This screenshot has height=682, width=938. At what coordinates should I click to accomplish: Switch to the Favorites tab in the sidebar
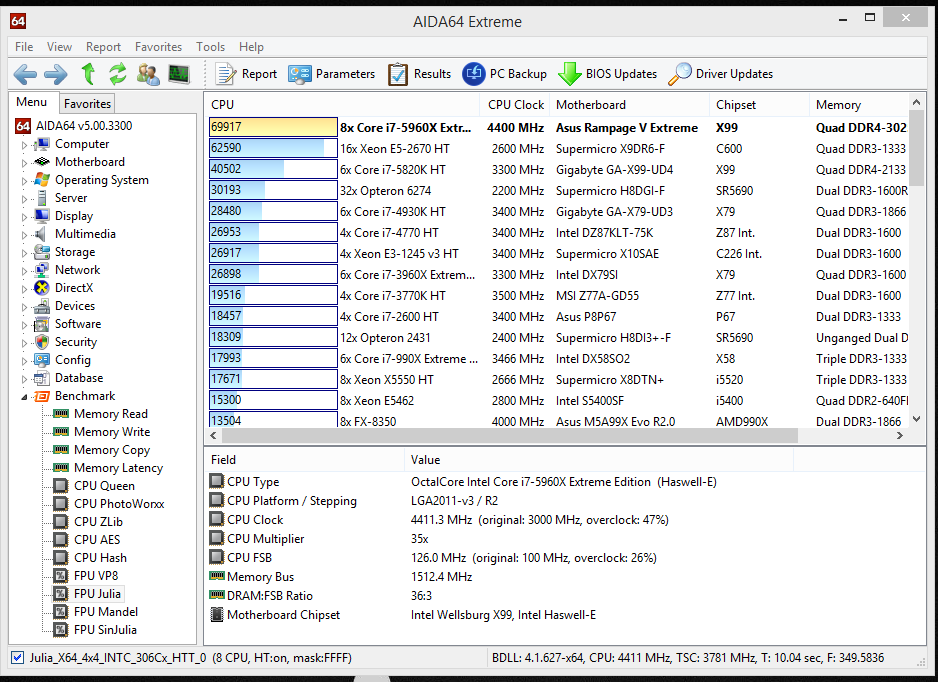87,103
